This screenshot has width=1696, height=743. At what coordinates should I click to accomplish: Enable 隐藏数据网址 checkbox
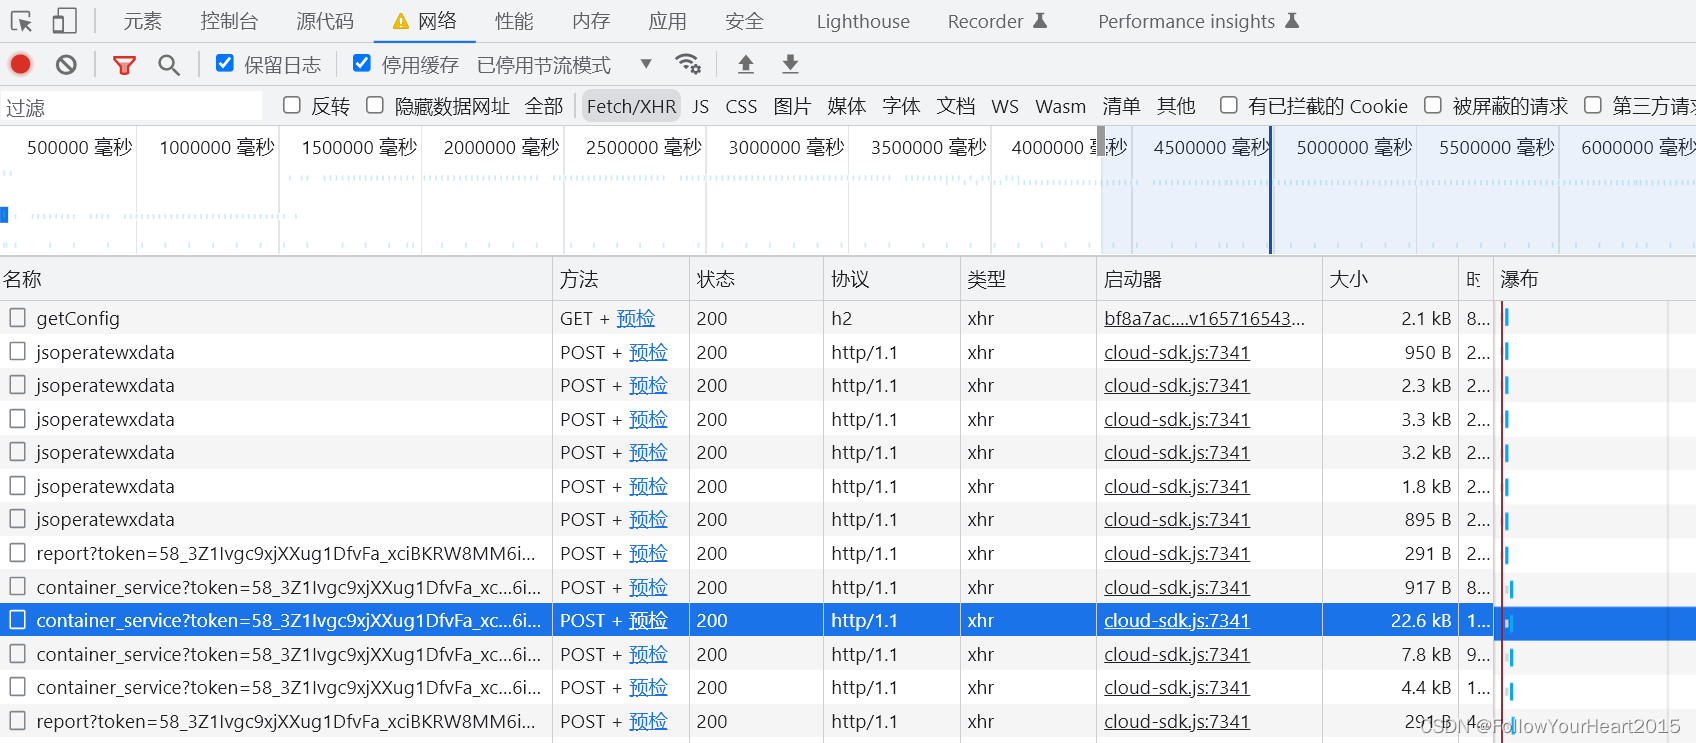coord(375,105)
